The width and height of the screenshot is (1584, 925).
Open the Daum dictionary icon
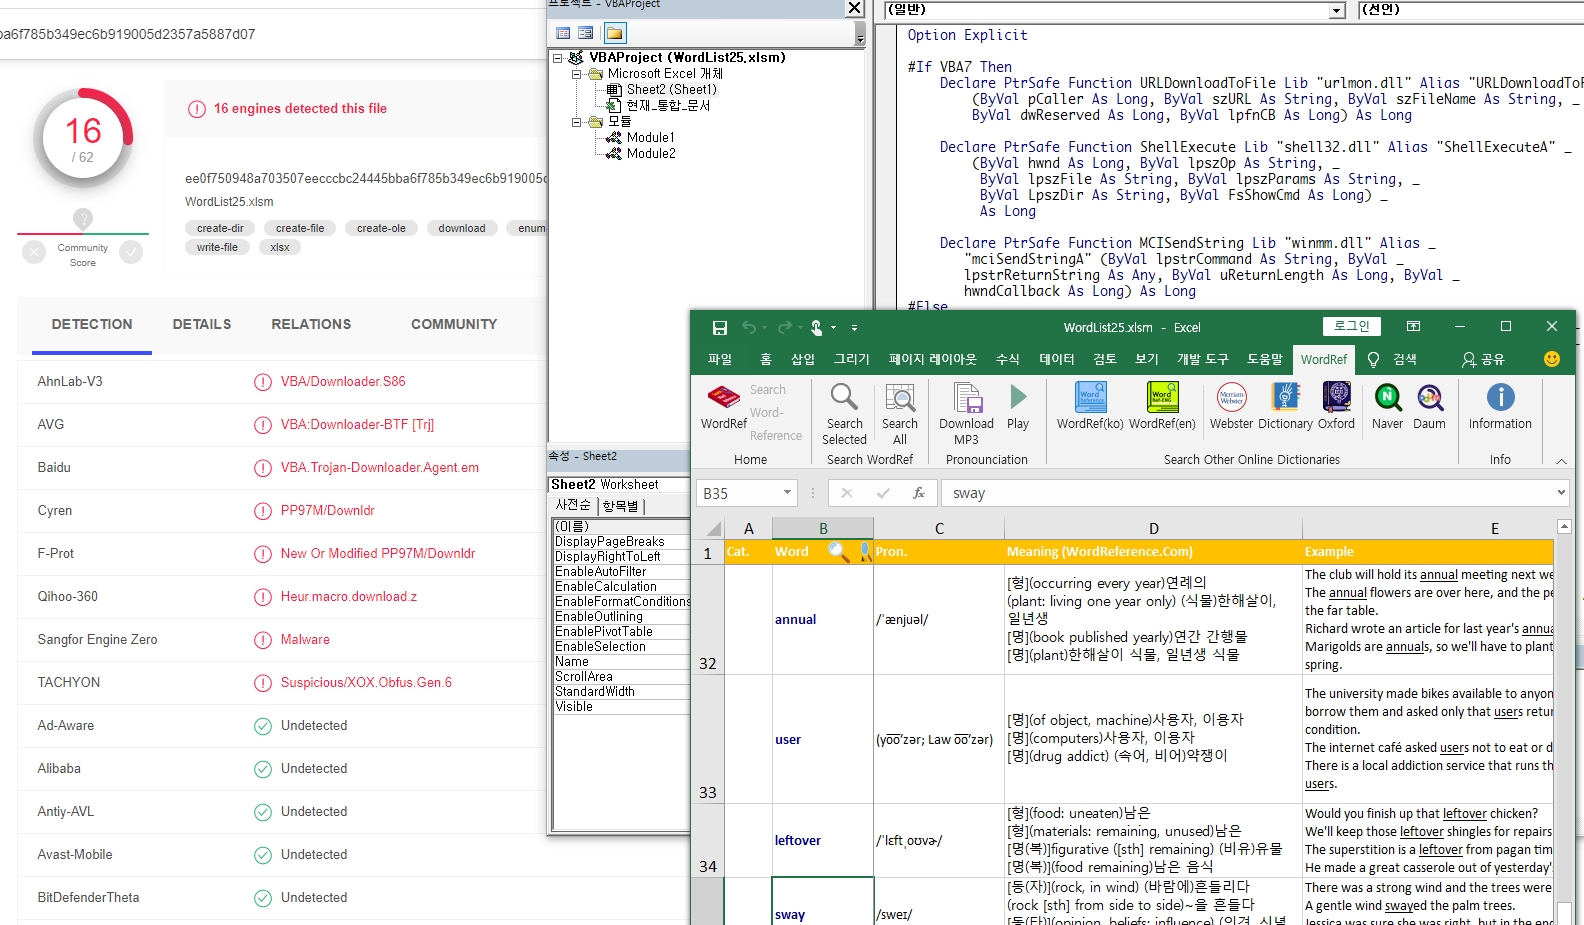click(x=1429, y=407)
